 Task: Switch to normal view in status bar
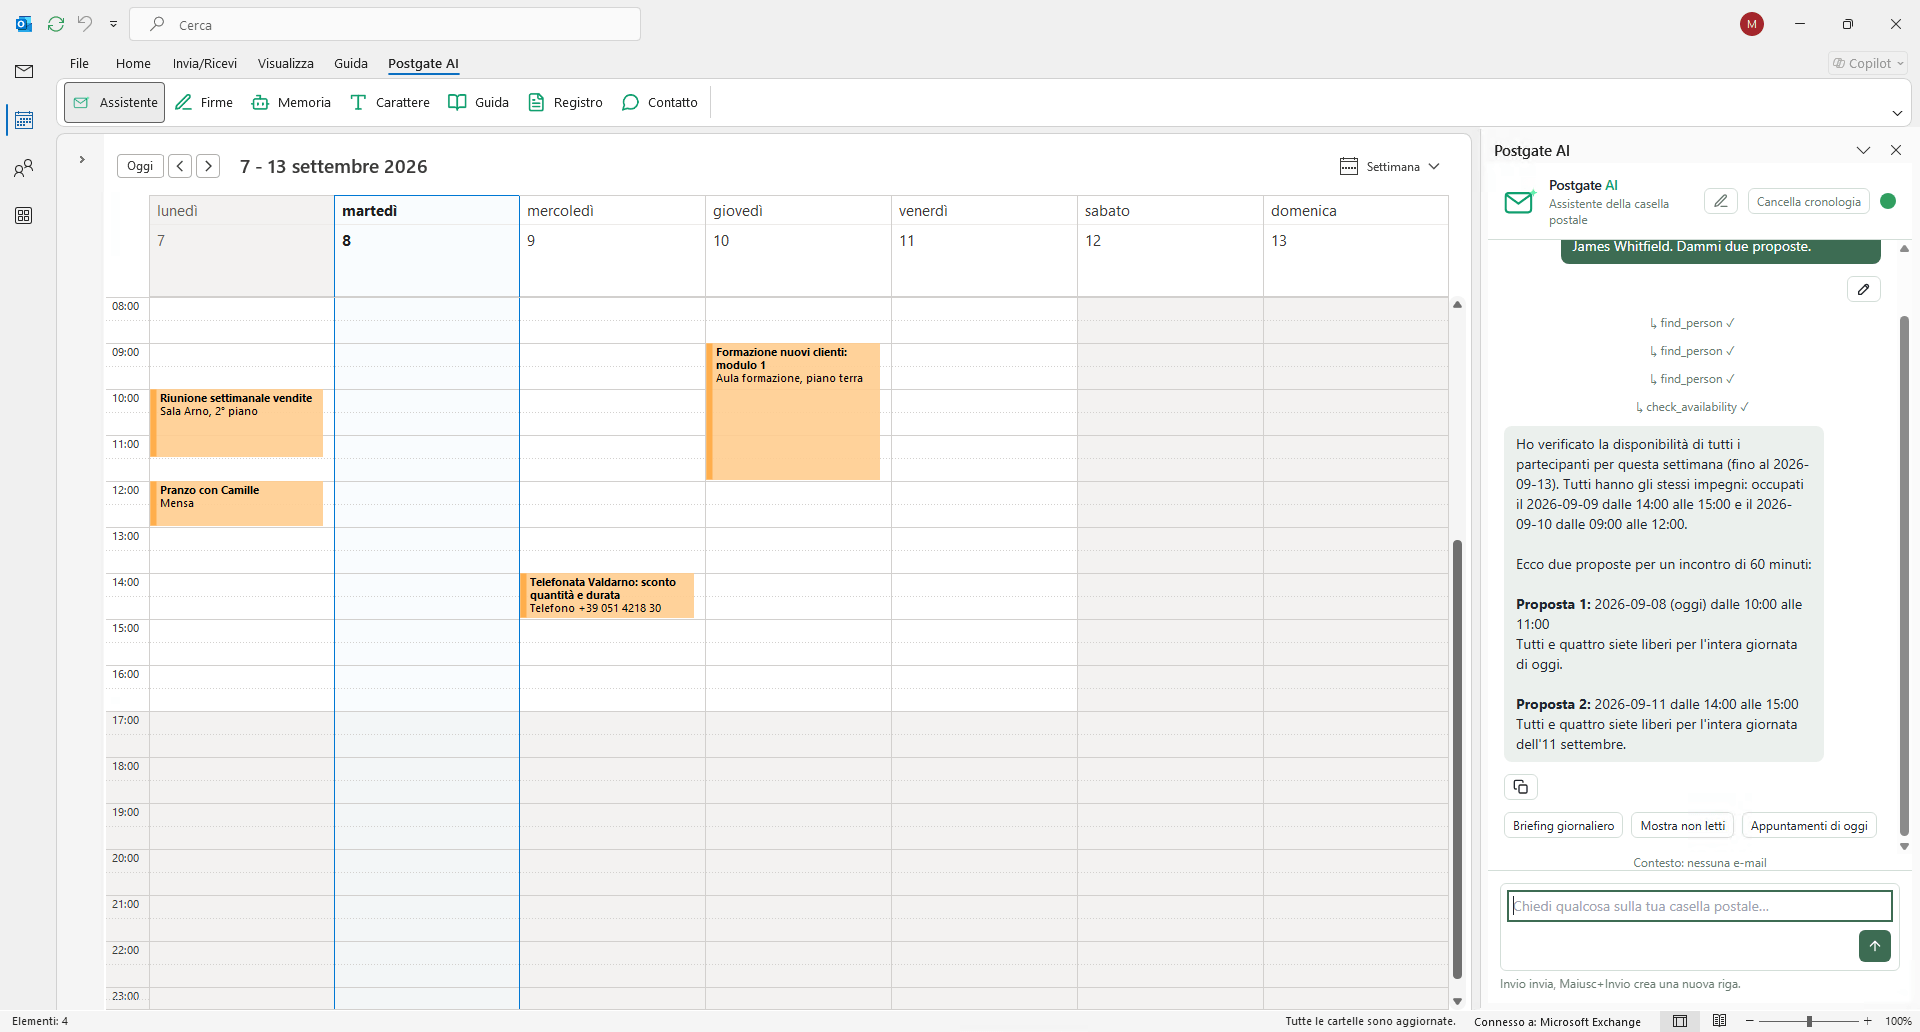(x=1680, y=1021)
